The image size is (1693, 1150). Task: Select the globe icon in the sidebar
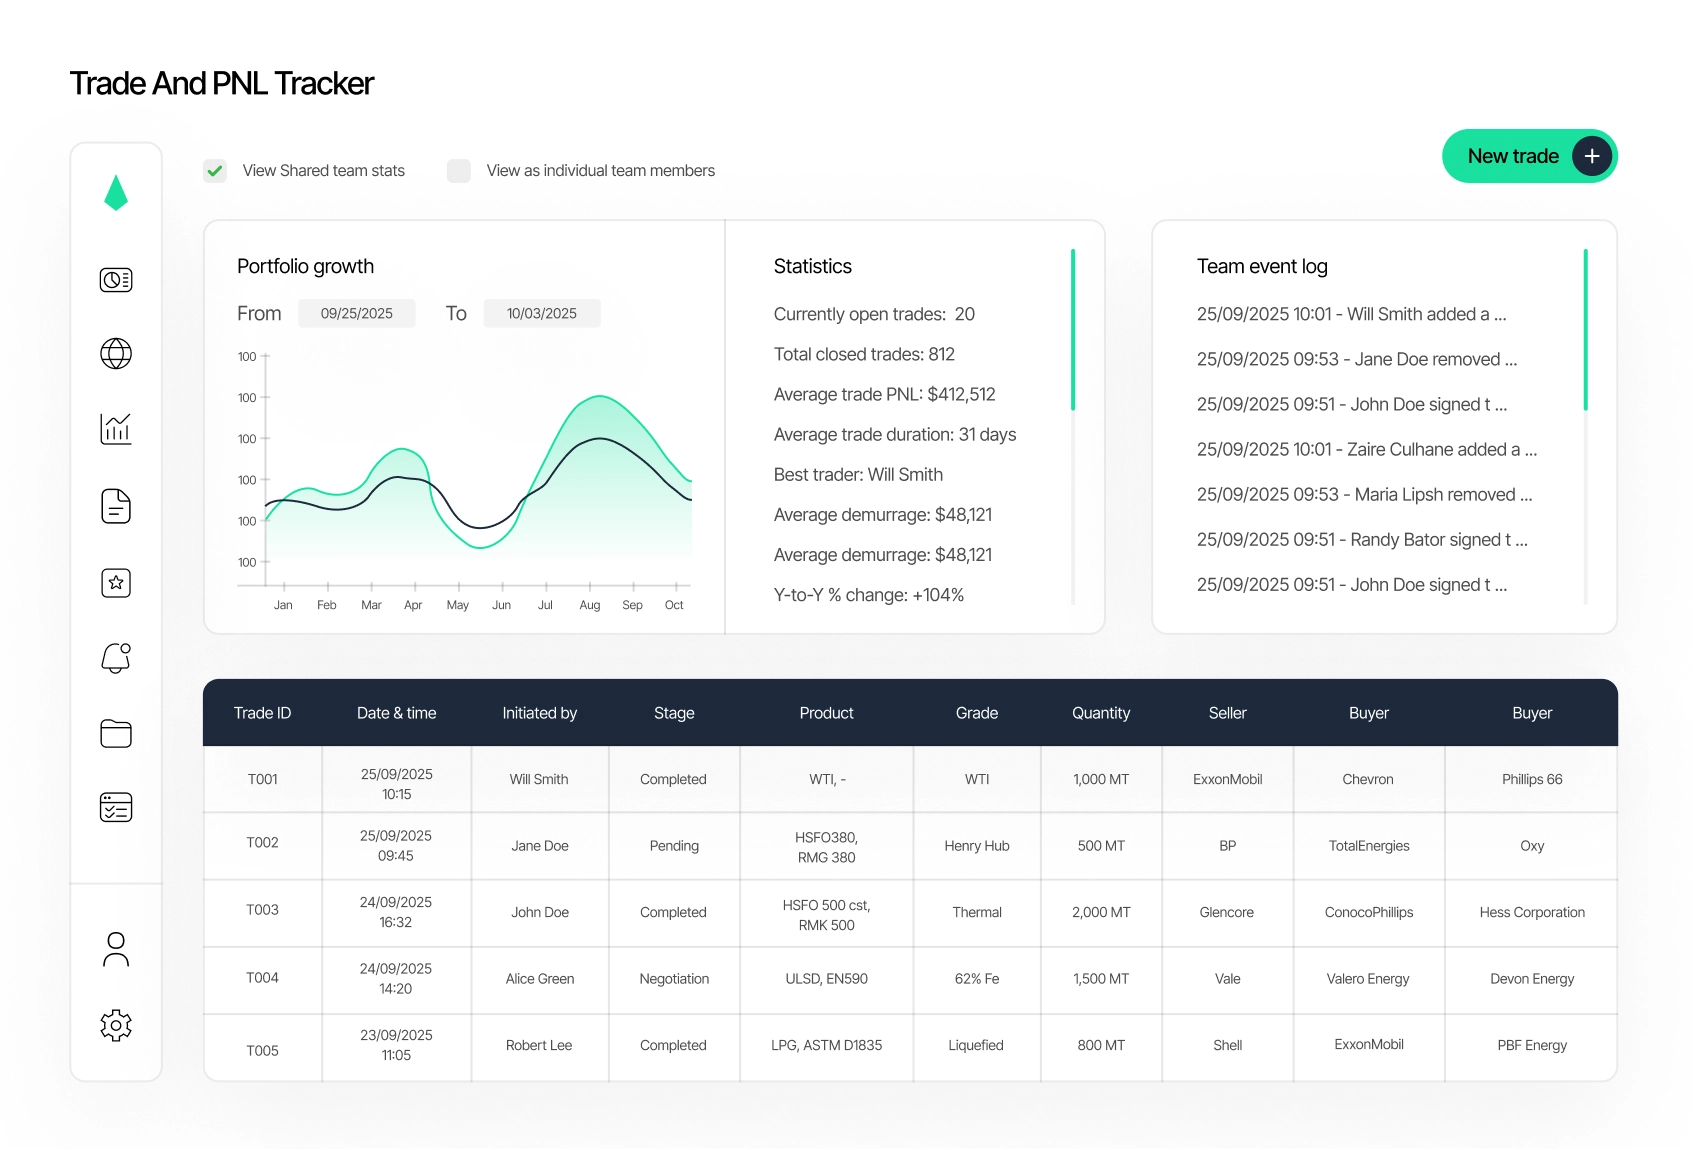pos(116,354)
